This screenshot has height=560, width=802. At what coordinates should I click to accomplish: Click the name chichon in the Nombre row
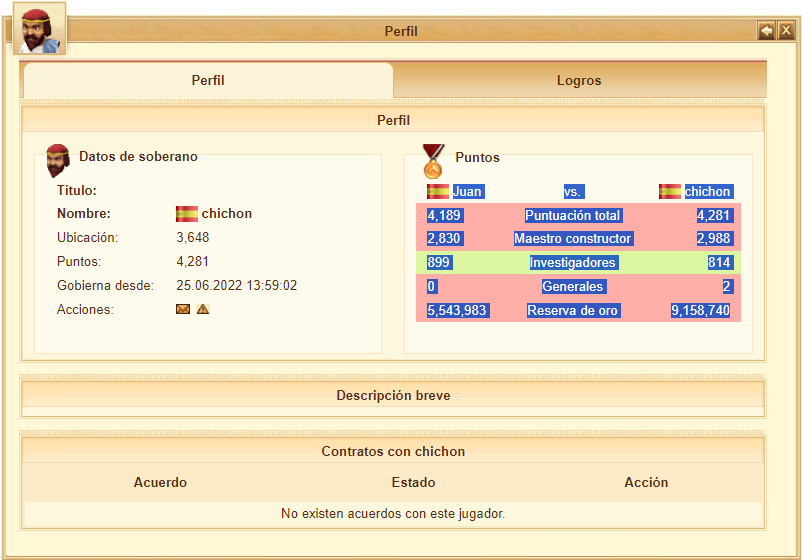pyautogui.click(x=227, y=214)
